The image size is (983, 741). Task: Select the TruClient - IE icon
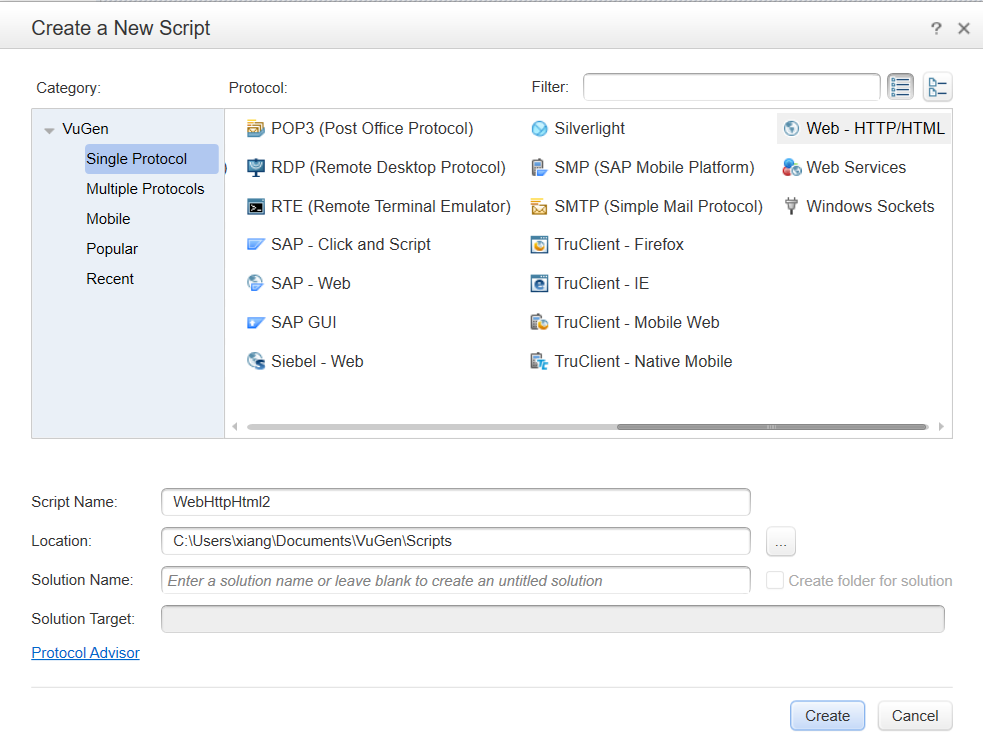tap(539, 283)
